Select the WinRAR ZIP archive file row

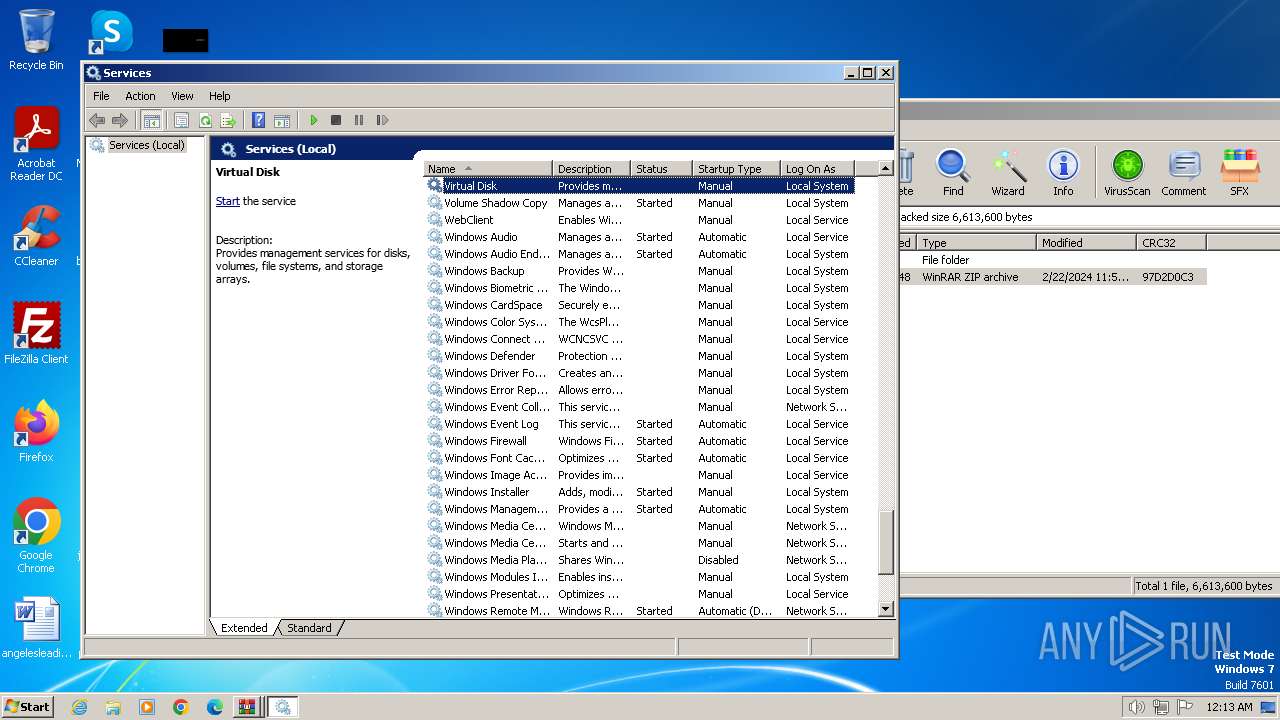point(1052,277)
